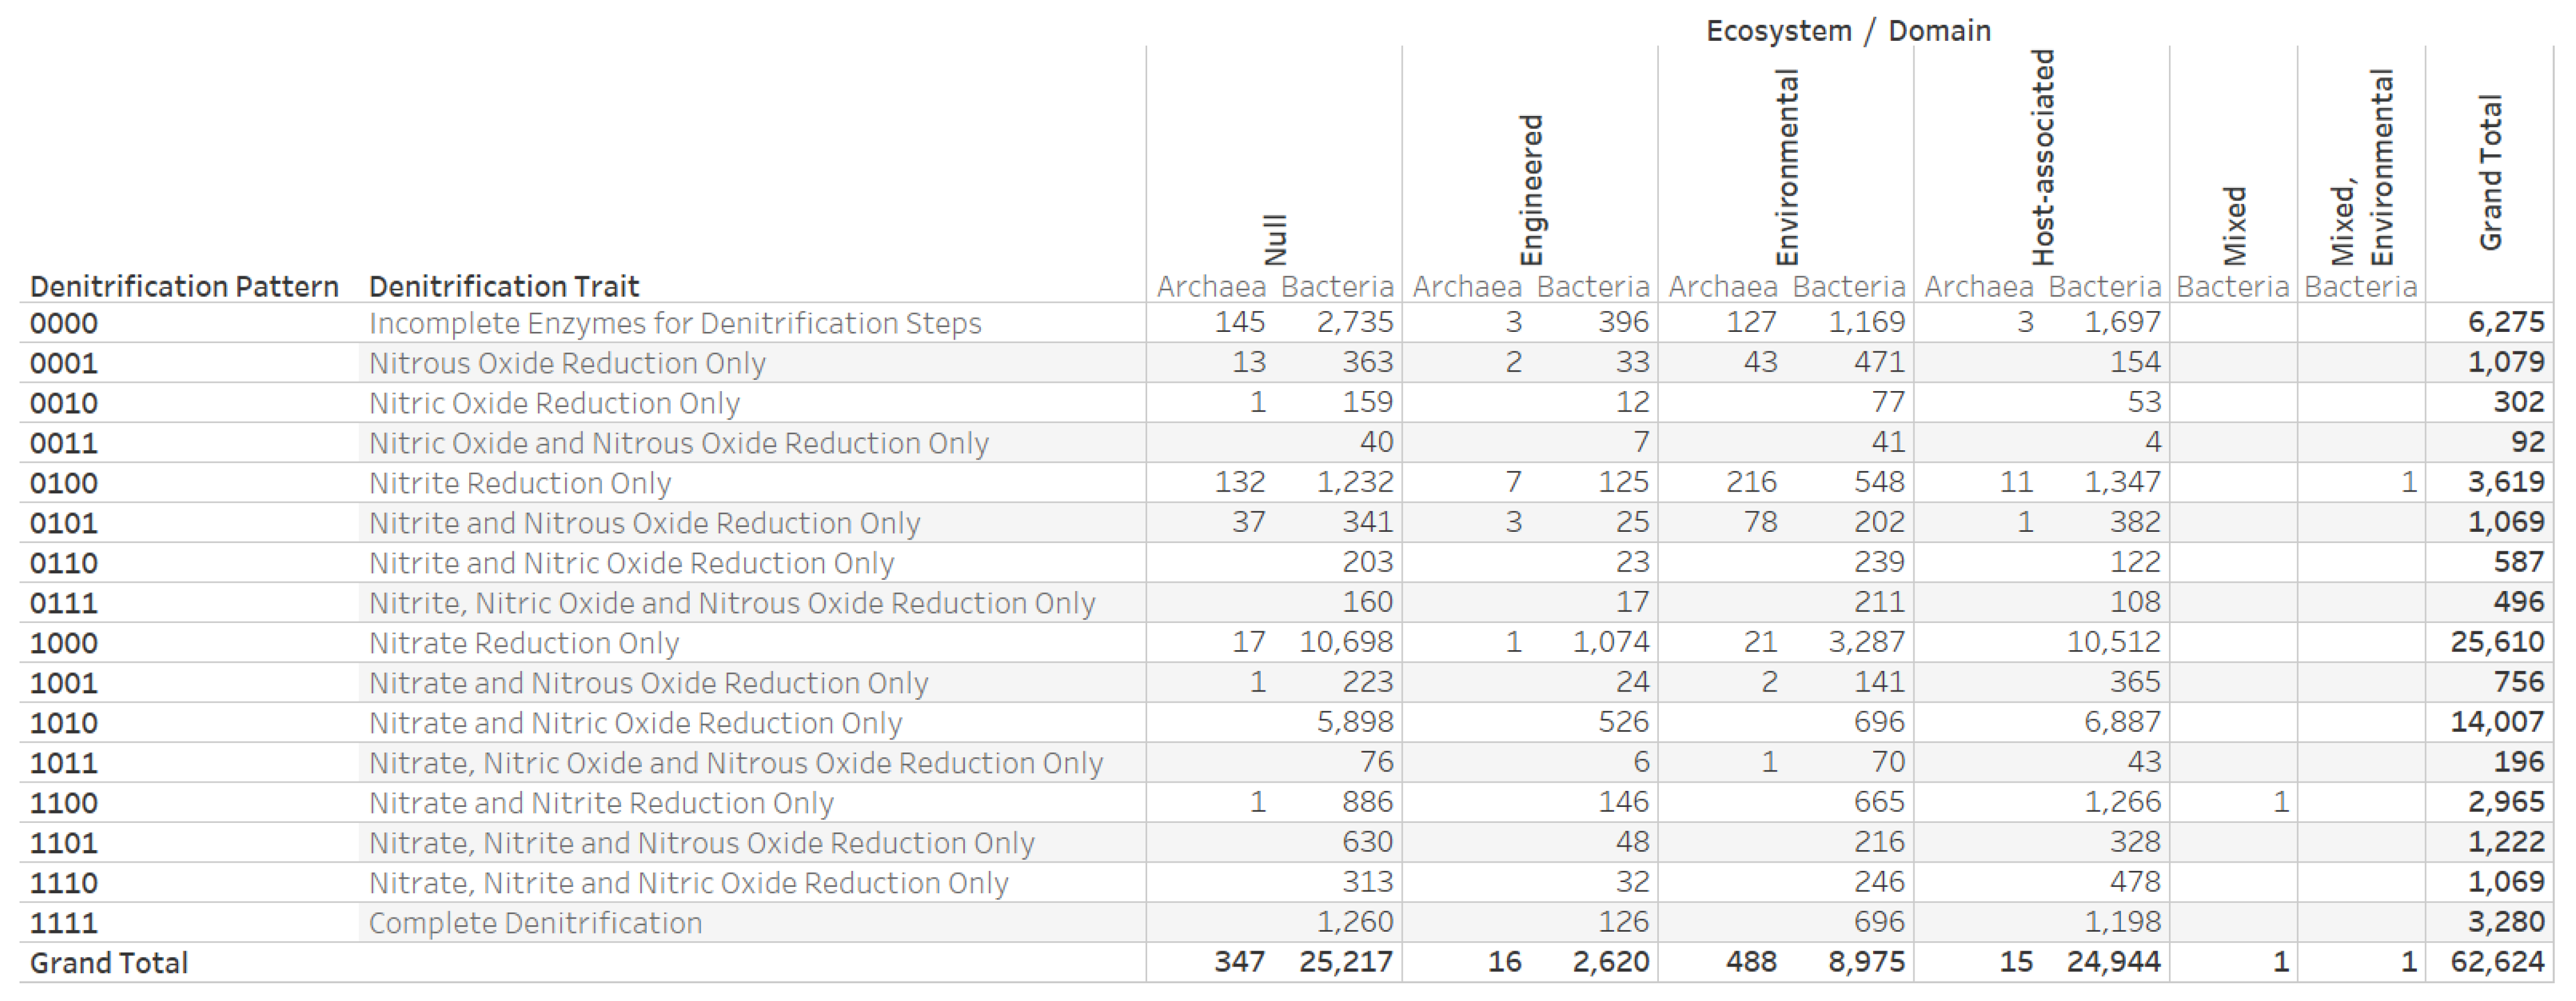Click the Nitrite Reduction Only trait label
Image resolution: width=2576 pixels, height=1001 pixels.
[520, 483]
